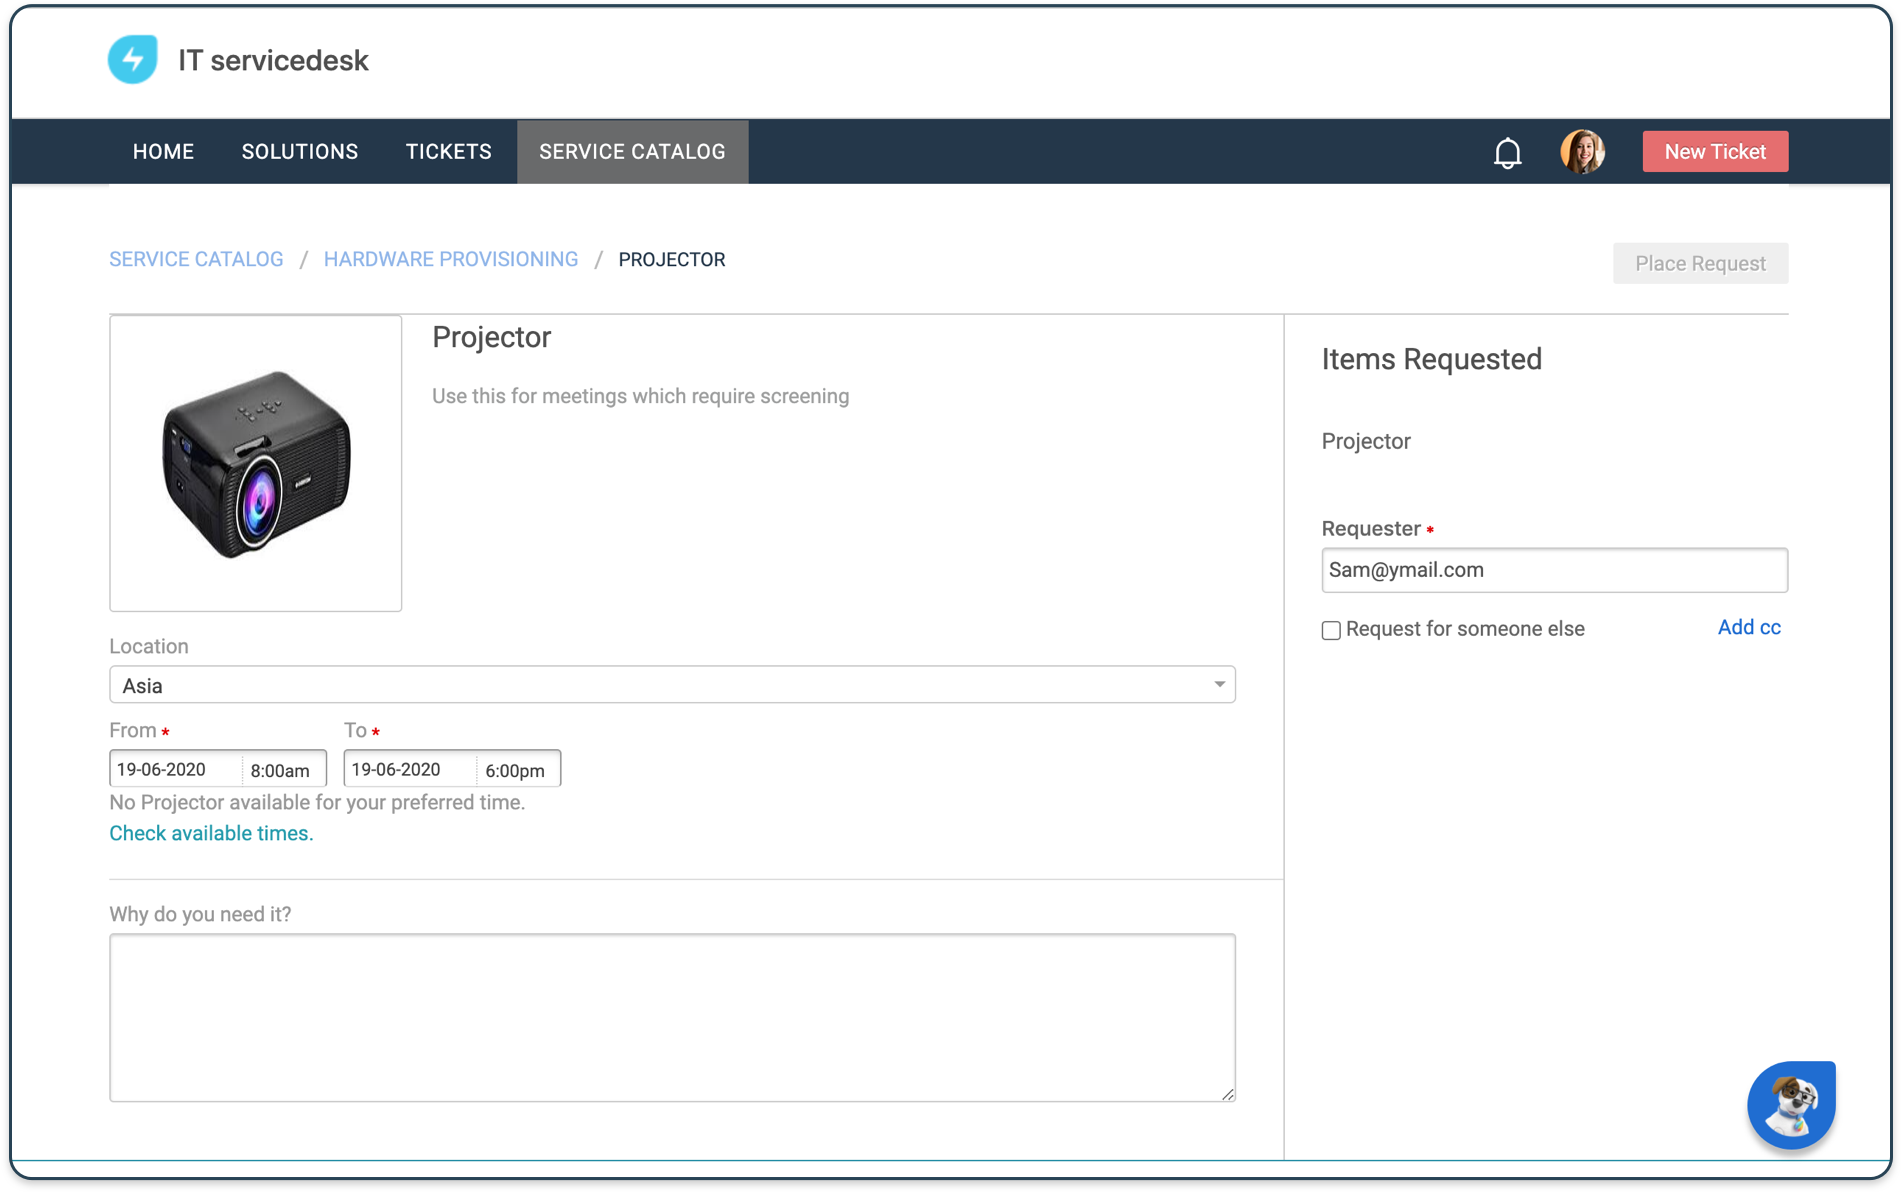
Task: Navigate to SERVICE CATALOG breadcrumb
Action: 196,259
